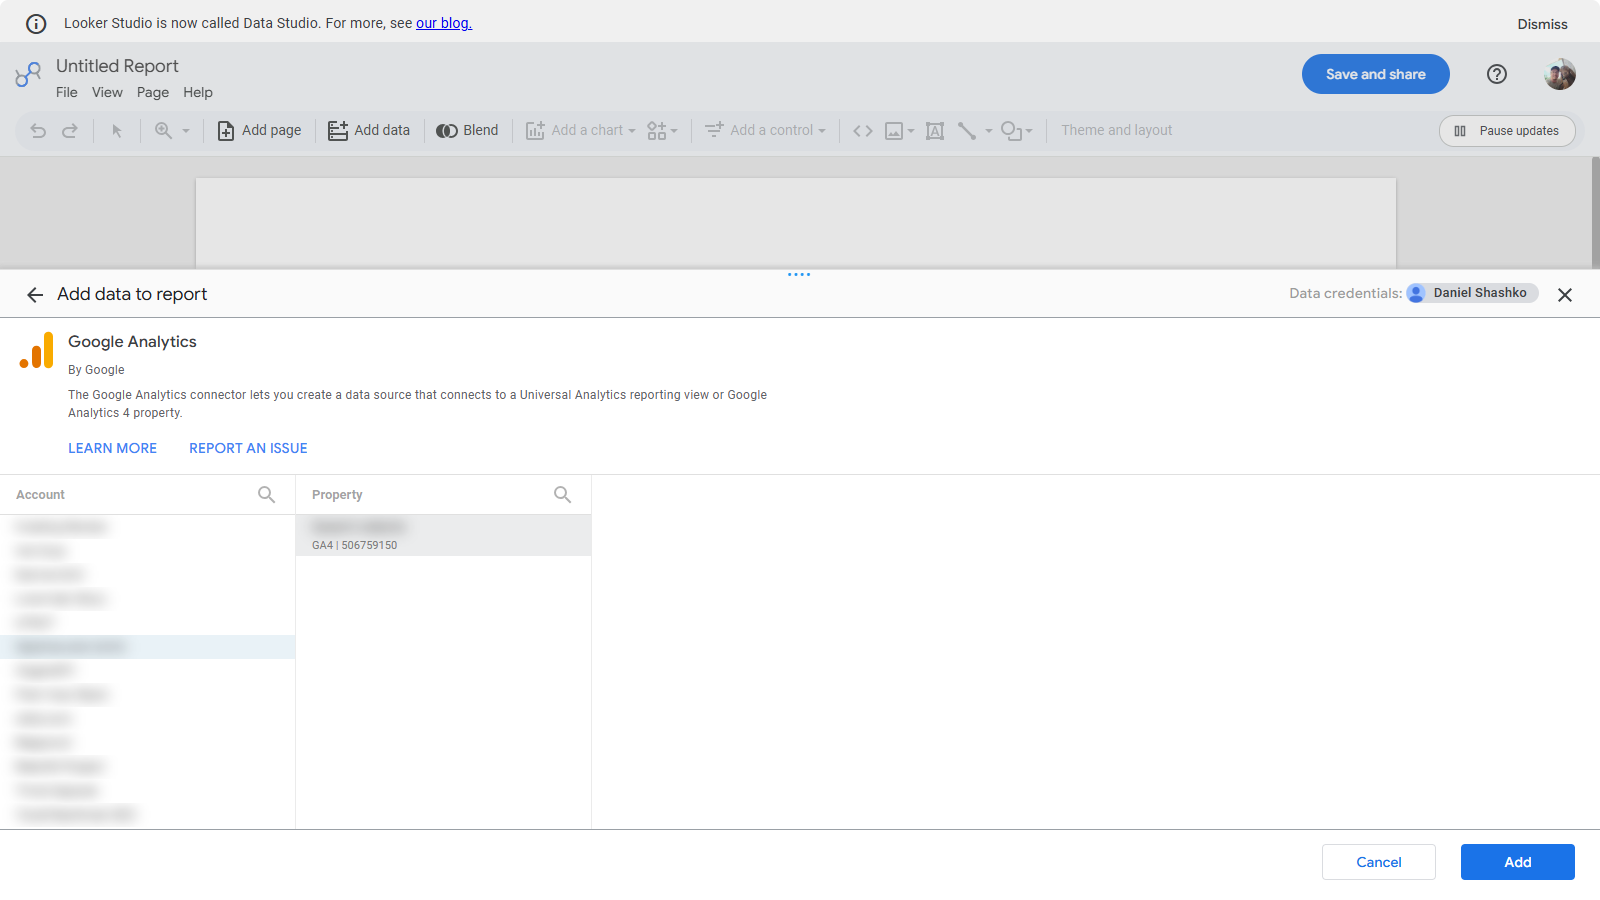Open the View menu

click(x=107, y=92)
